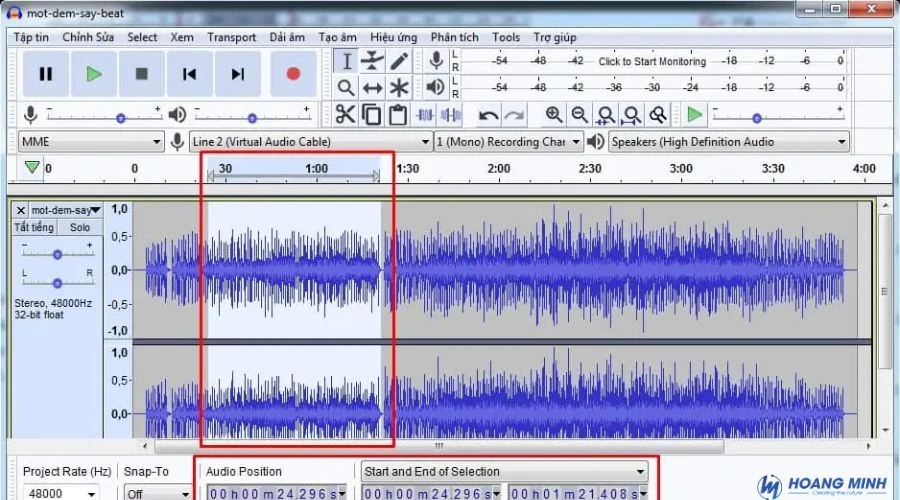The image size is (900, 500).
Task: Click Trim audio outside selection icon
Action: (x=425, y=115)
